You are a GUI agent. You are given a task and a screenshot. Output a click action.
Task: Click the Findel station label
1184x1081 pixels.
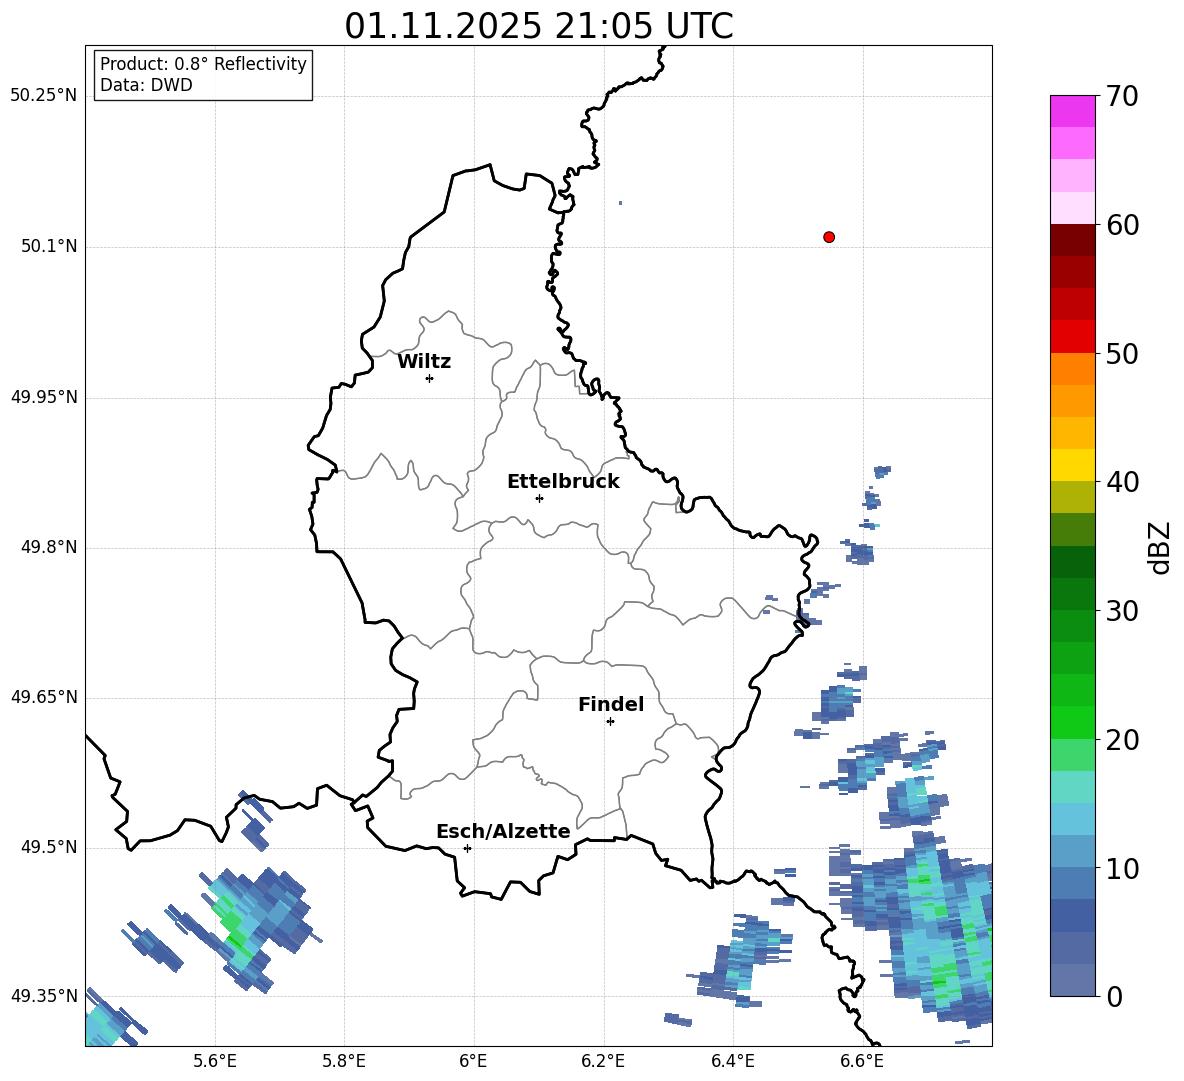[x=611, y=704]
